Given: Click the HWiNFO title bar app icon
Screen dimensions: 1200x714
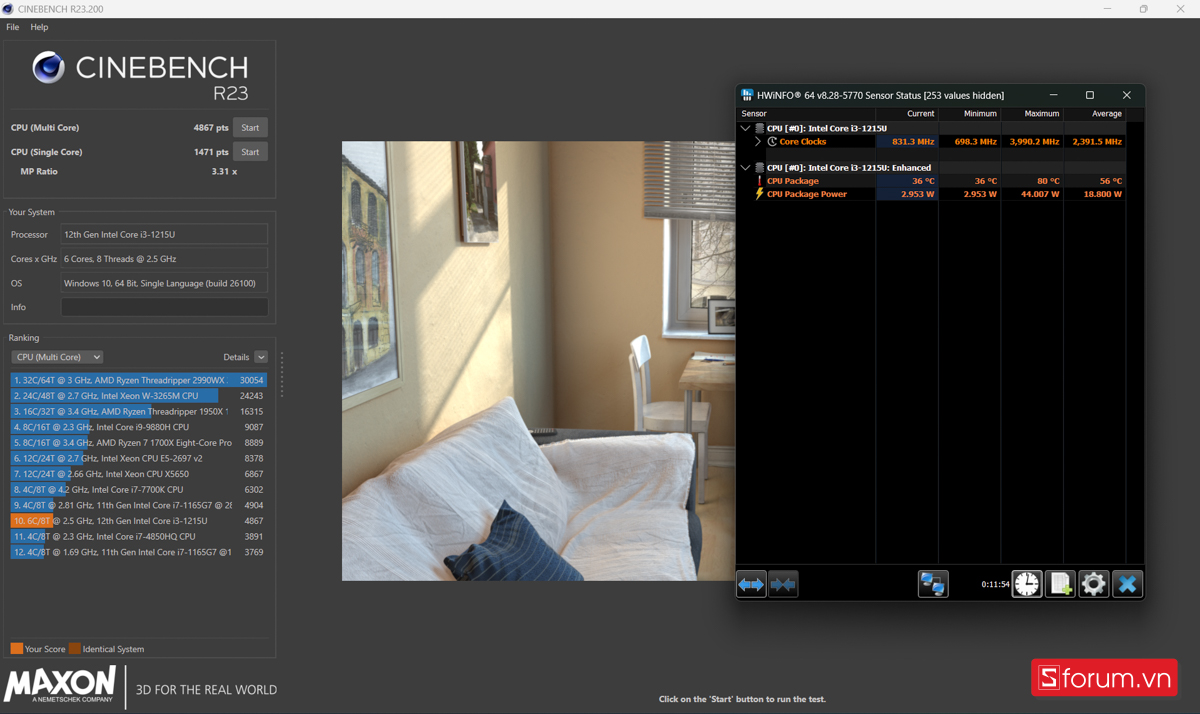Looking at the screenshot, I should tap(747, 95).
